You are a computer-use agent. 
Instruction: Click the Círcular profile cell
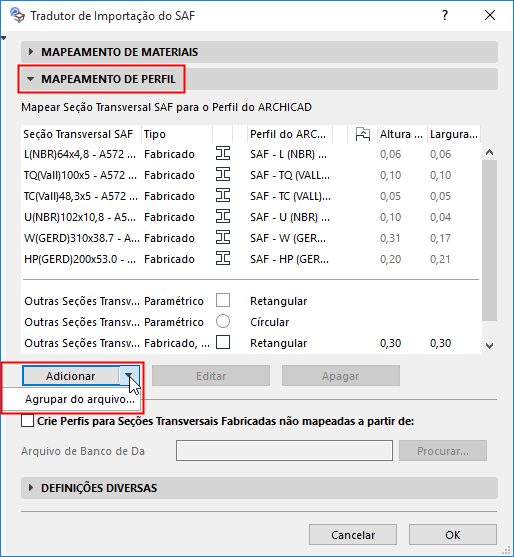[x=270, y=322]
